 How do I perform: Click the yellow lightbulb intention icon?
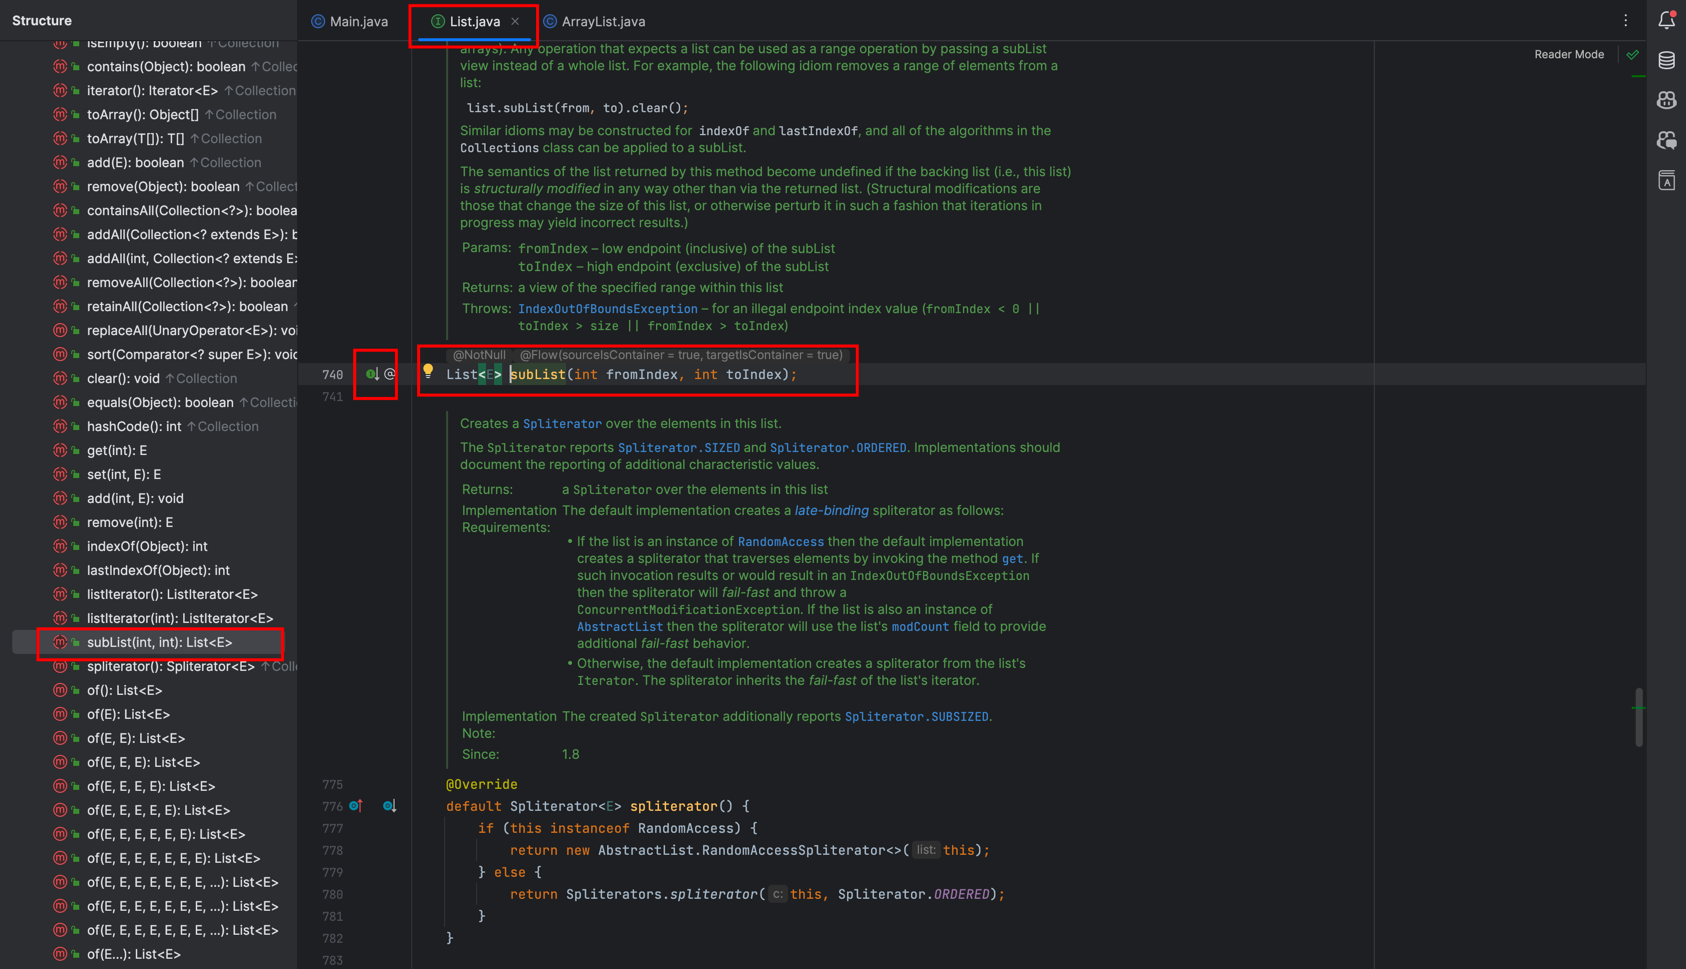point(428,372)
